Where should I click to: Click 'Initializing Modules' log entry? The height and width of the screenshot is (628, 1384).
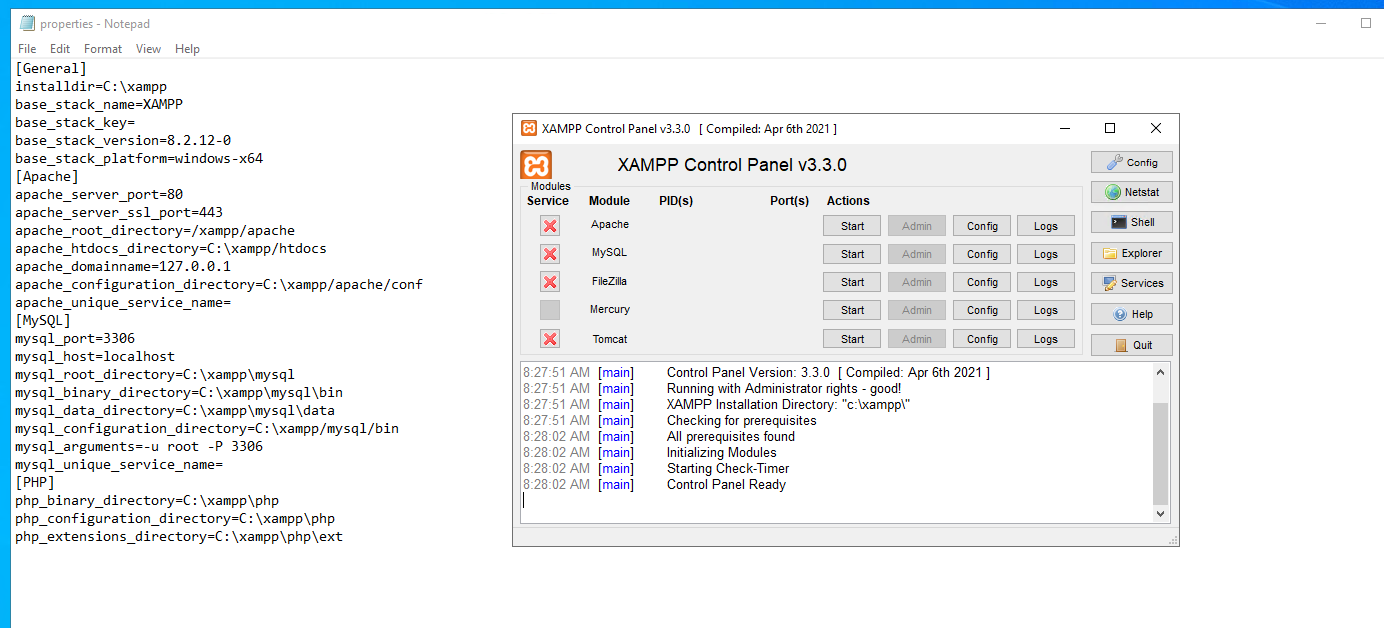(x=722, y=453)
